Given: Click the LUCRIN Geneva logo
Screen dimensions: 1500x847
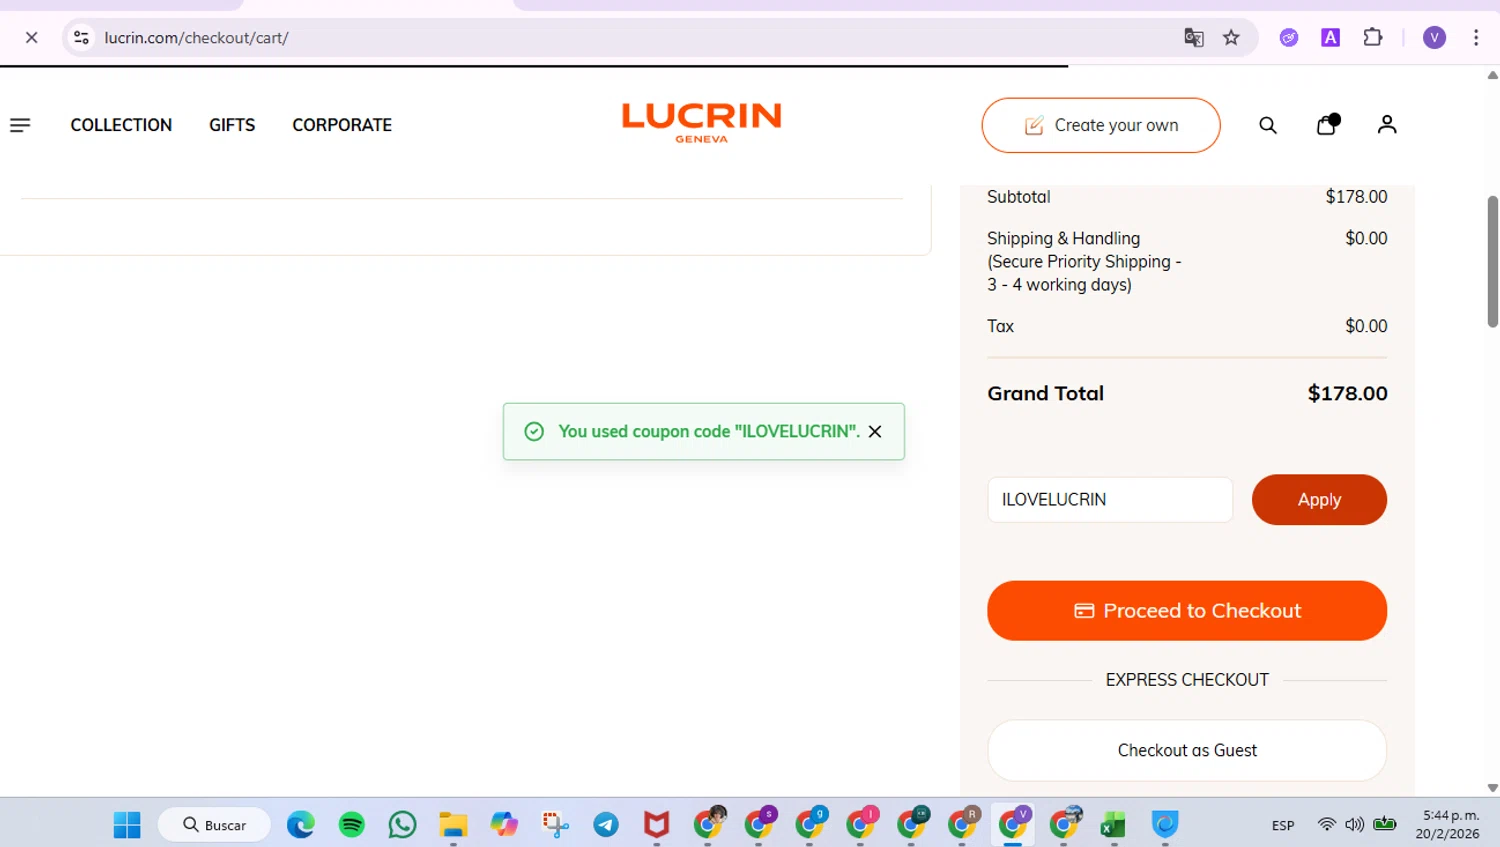Looking at the screenshot, I should point(701,123).
